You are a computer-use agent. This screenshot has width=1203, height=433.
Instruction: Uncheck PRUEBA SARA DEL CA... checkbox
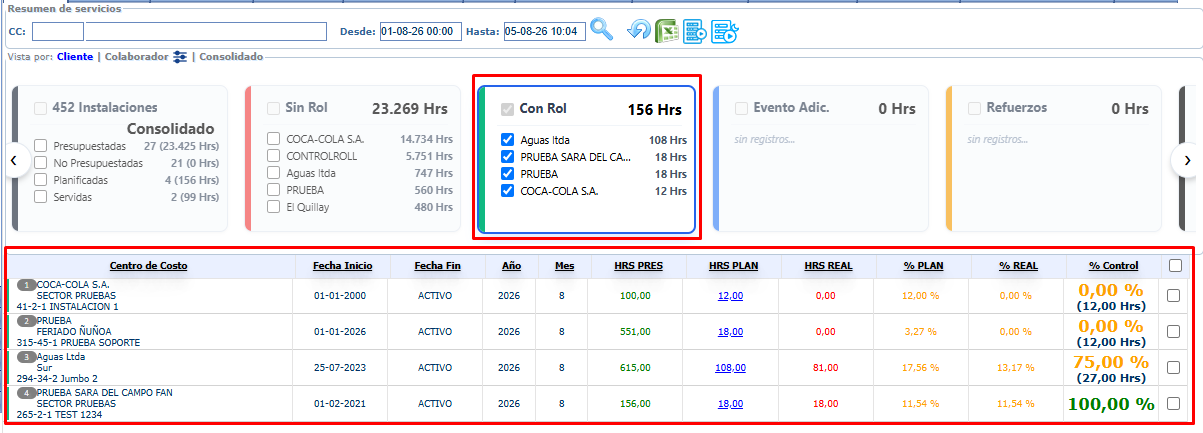tap(507, 157)
